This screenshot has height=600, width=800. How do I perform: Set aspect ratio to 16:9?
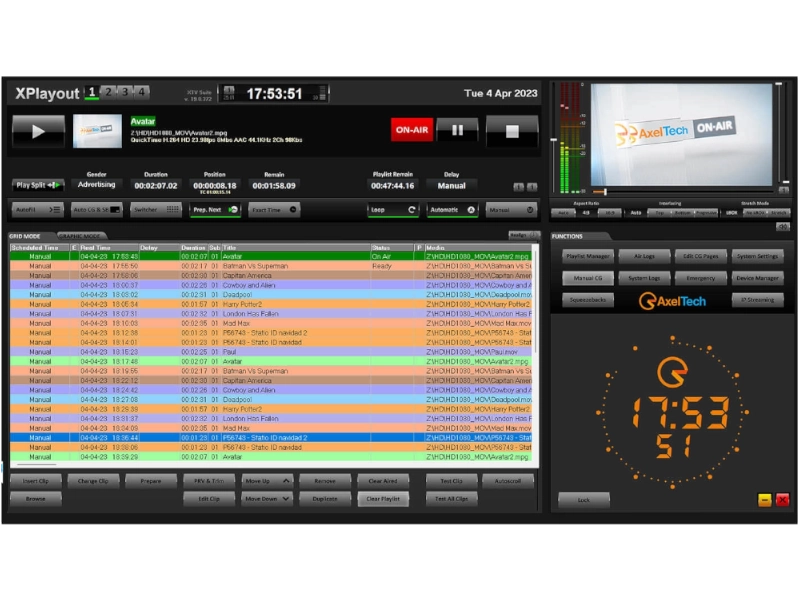[610, 213]
